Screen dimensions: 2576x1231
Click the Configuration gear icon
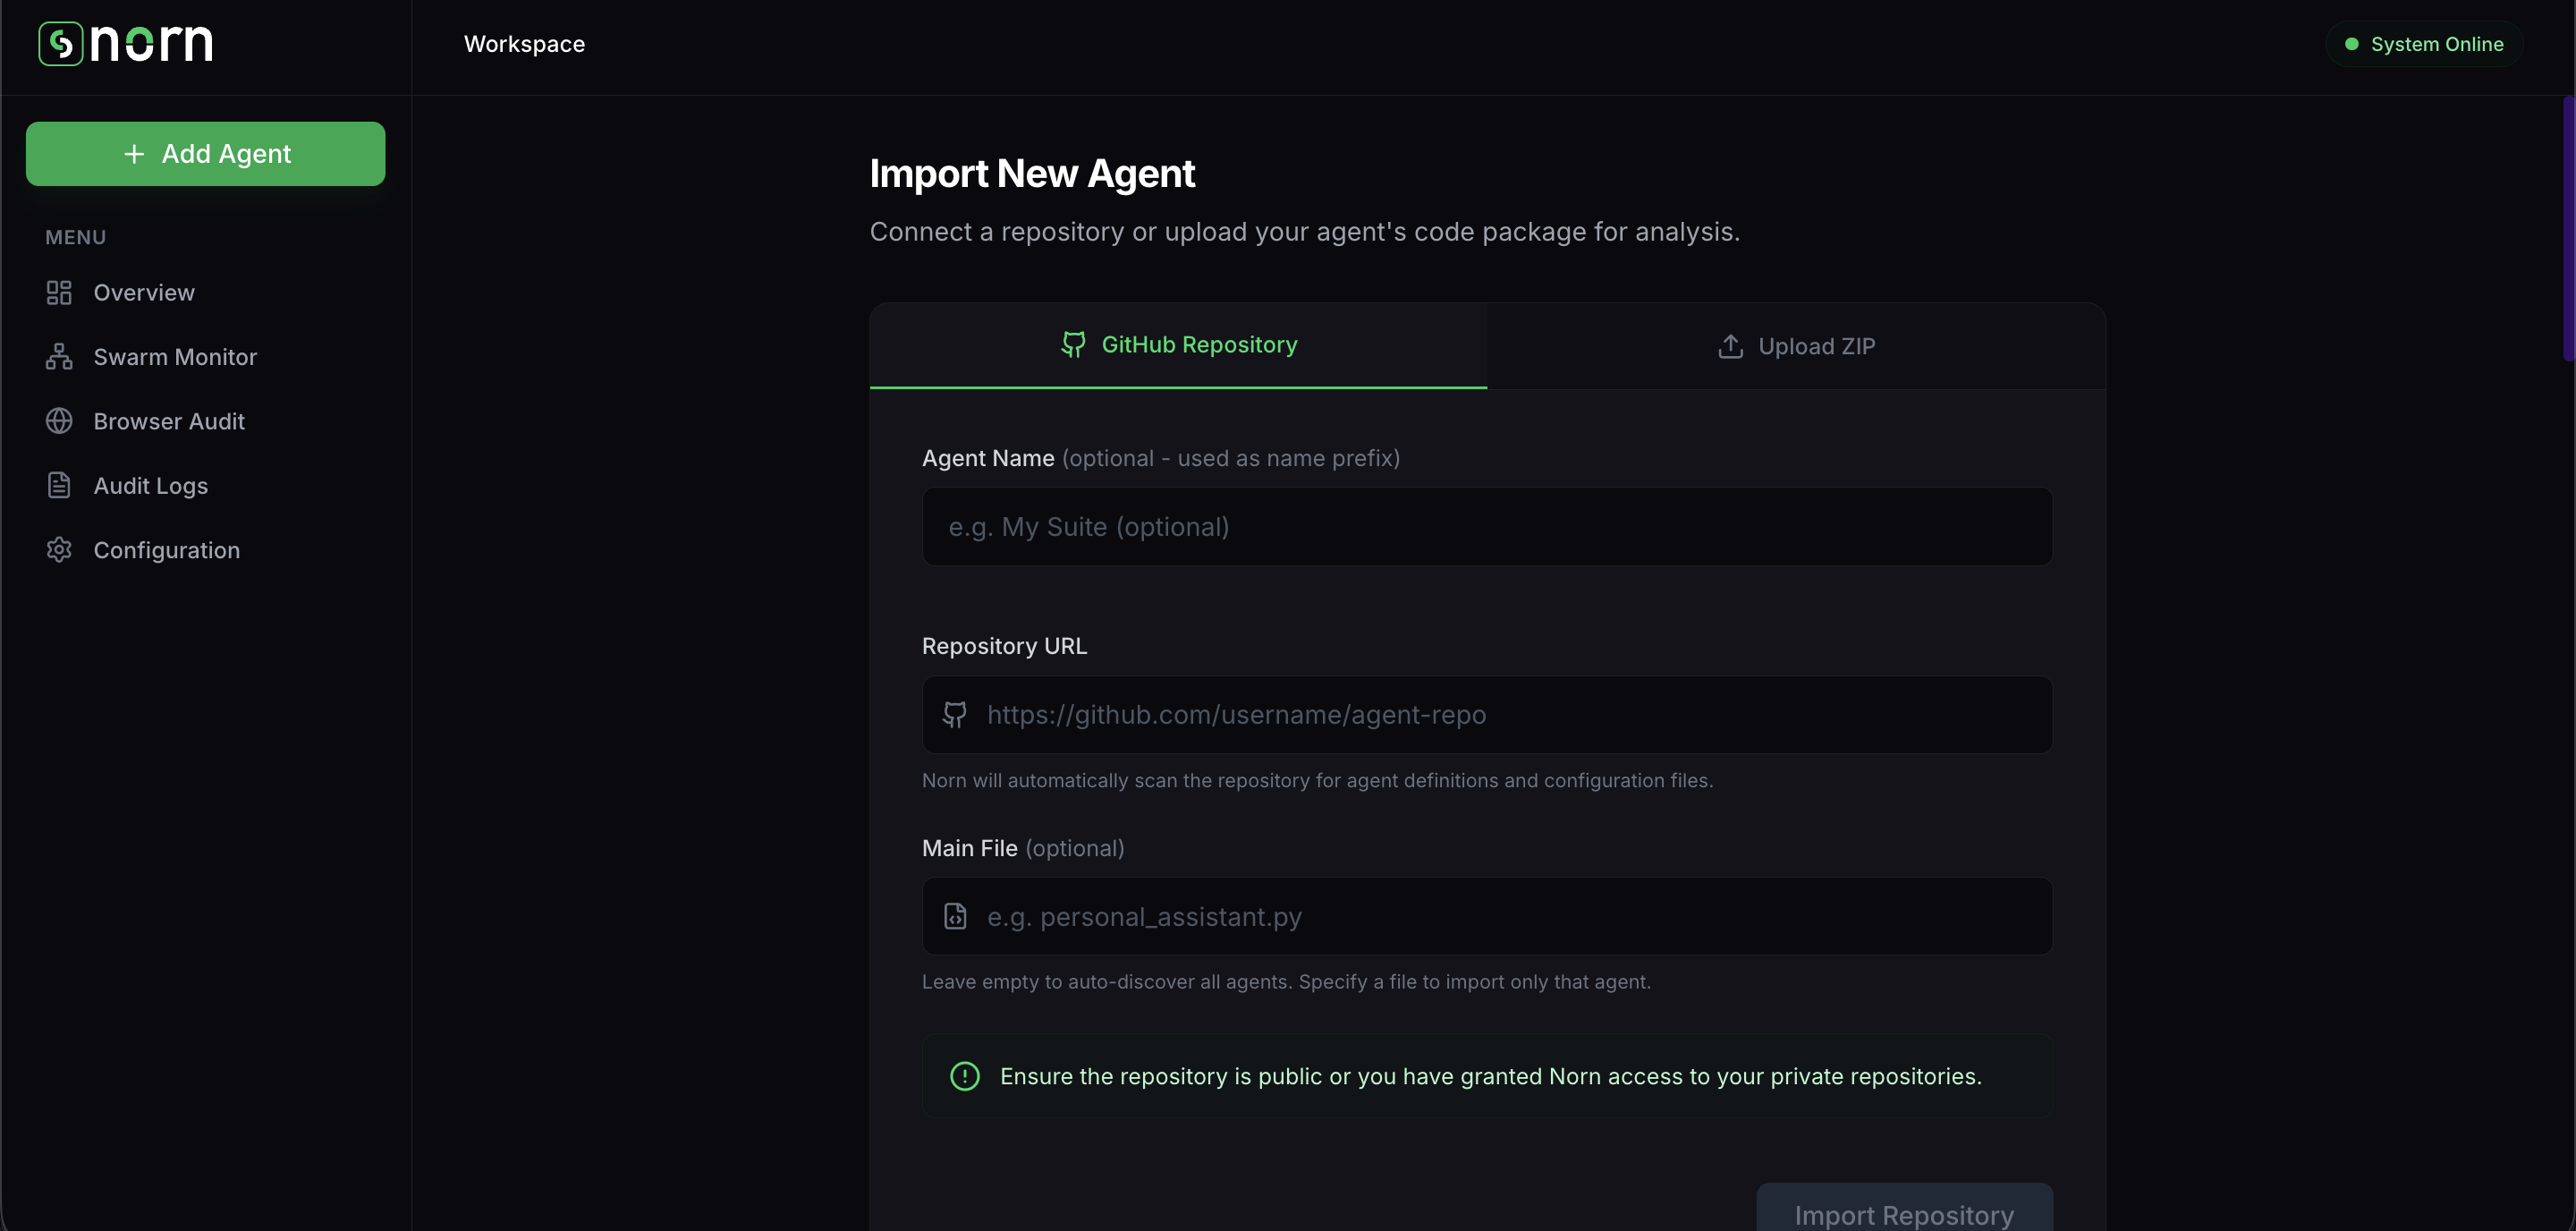(59, 550)
